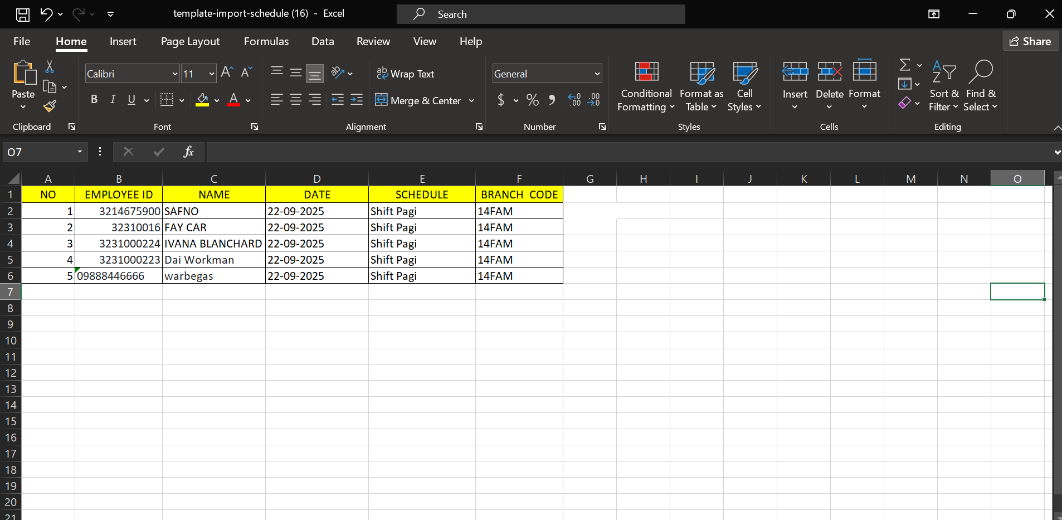
Task: Expand the Name Box dropdown arrow
Action: pos(80,152)
